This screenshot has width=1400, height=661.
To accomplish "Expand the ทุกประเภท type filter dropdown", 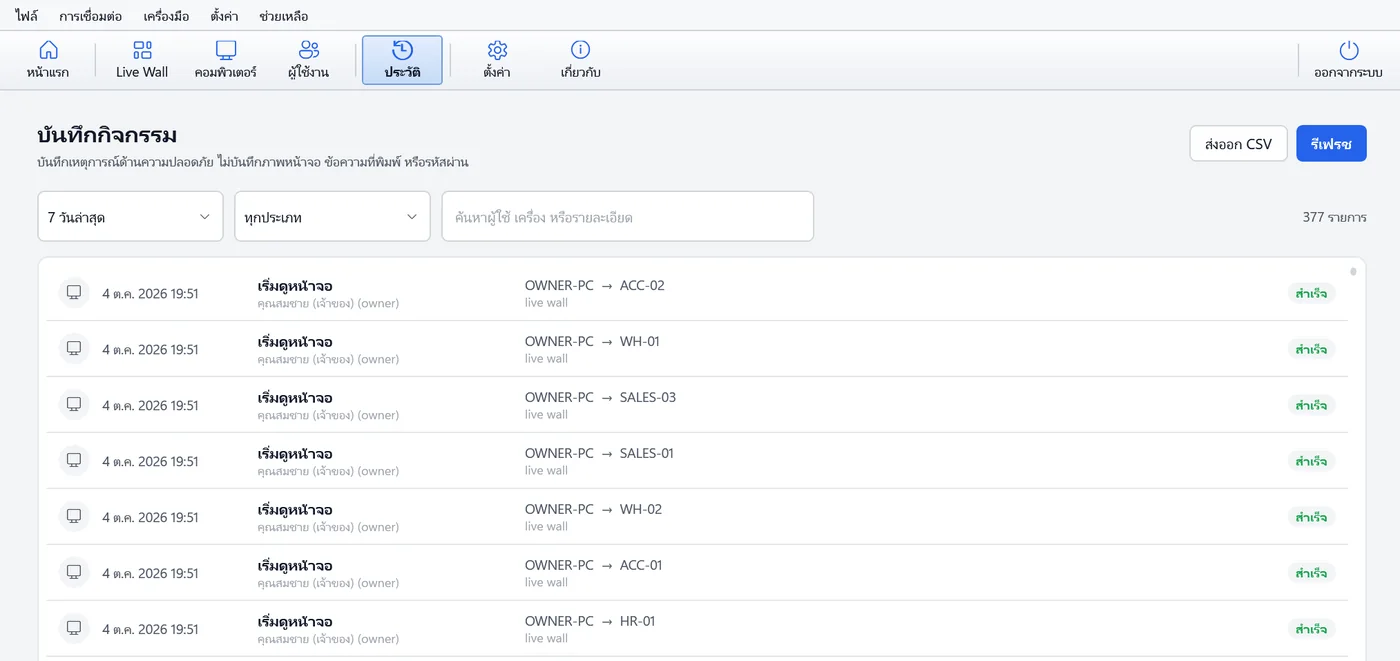I will coord(332,216).
